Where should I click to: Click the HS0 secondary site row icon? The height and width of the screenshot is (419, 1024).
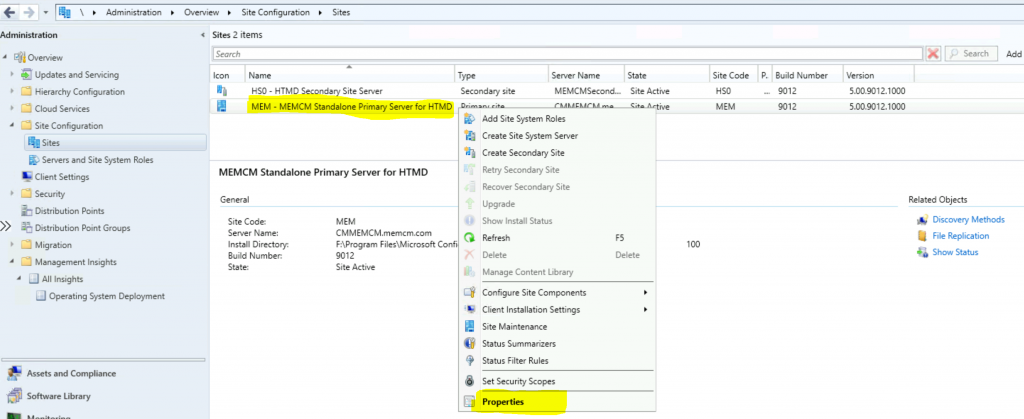tap(222, 91)
